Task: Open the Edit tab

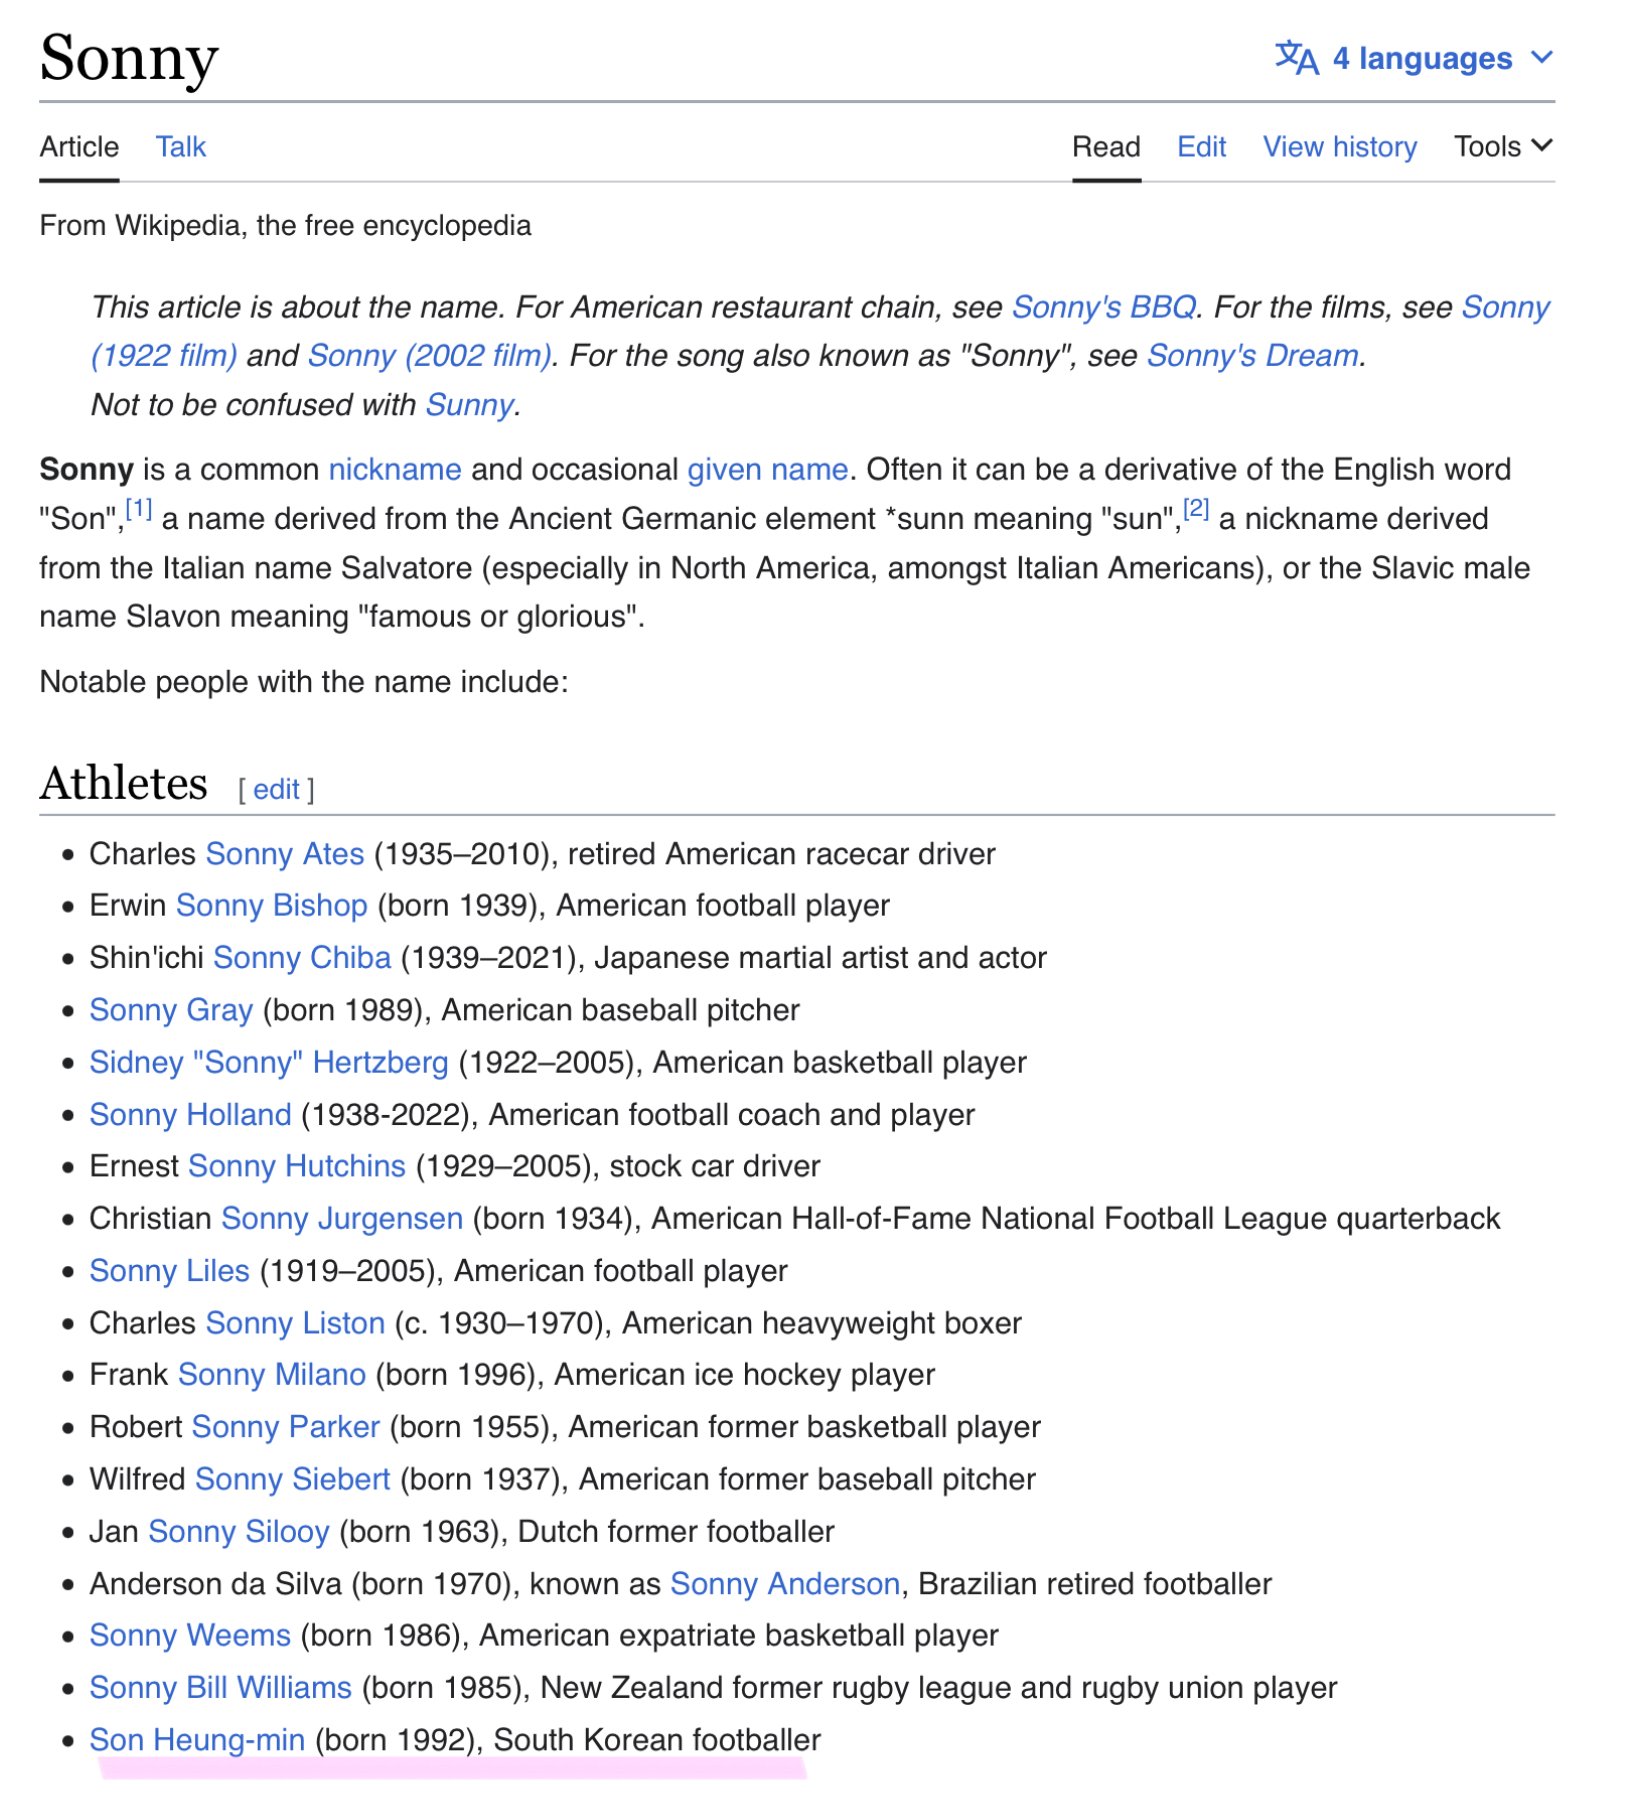Action: click(1201, 147)
